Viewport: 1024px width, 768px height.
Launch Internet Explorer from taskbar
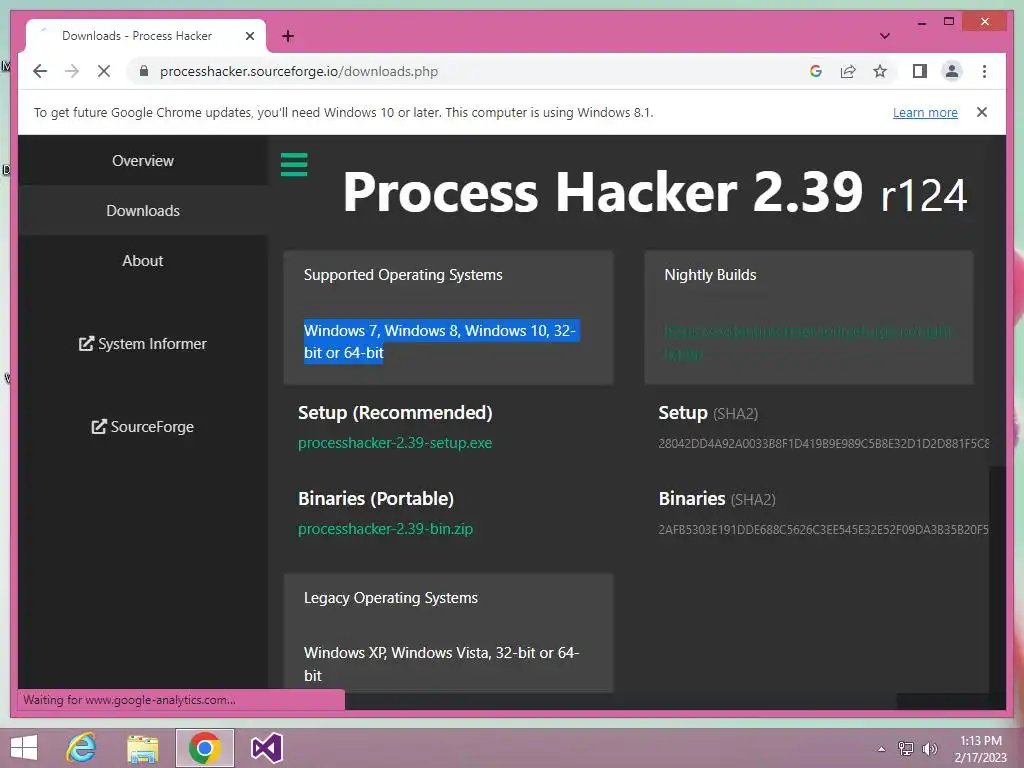click(82, 748)
